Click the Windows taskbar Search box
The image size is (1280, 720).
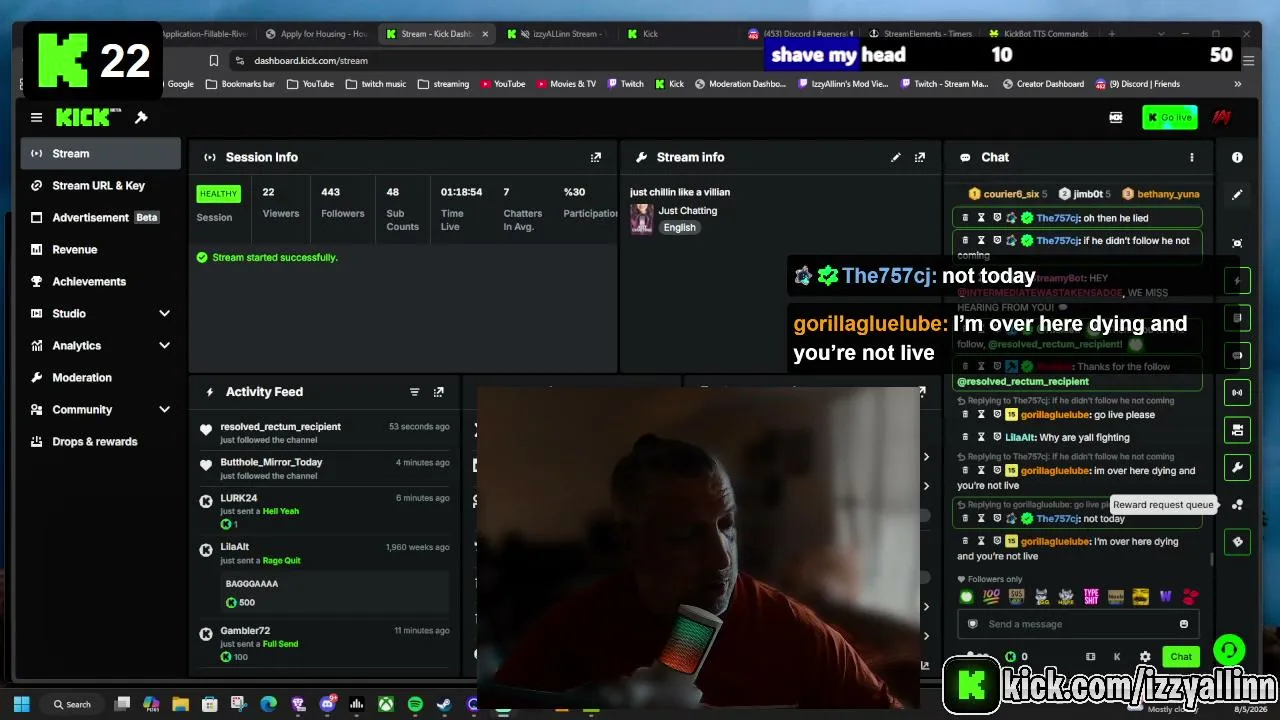point(71,705)
